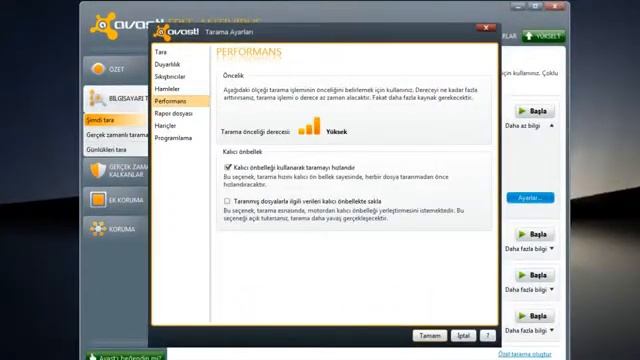Cancel the dialog with İptal
640x360 pixels.
(x=463, y=336)
